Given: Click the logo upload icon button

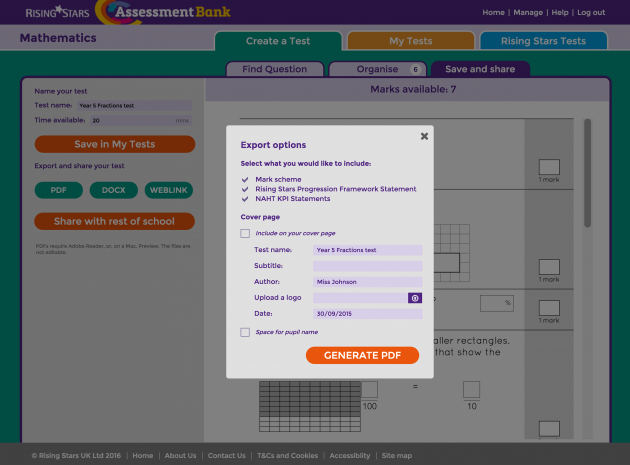Looking at the screenshot, I should coord(415,298).
